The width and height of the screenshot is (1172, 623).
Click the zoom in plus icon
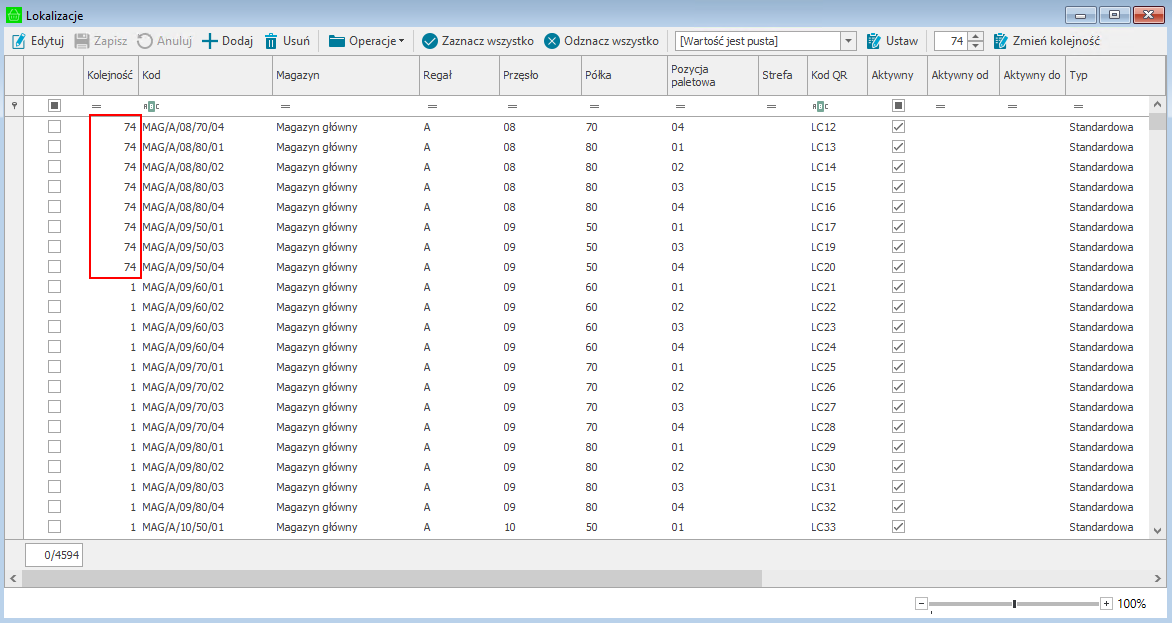(1106, 604)
